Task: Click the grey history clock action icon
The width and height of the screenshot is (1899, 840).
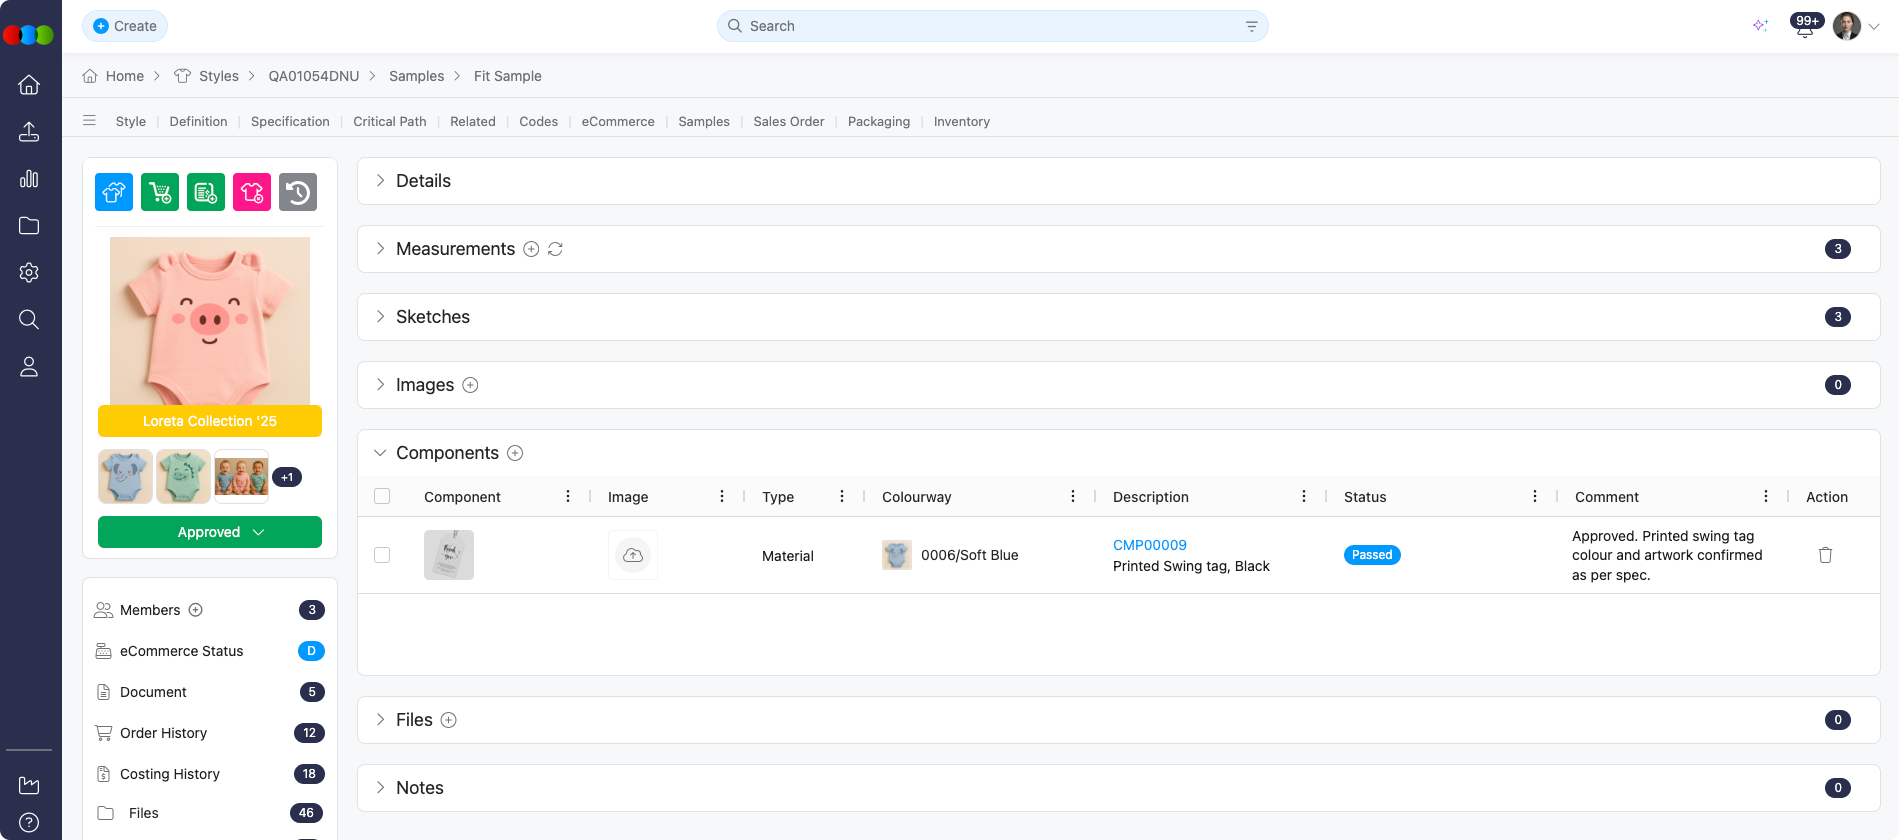Action: coord(298,192)
